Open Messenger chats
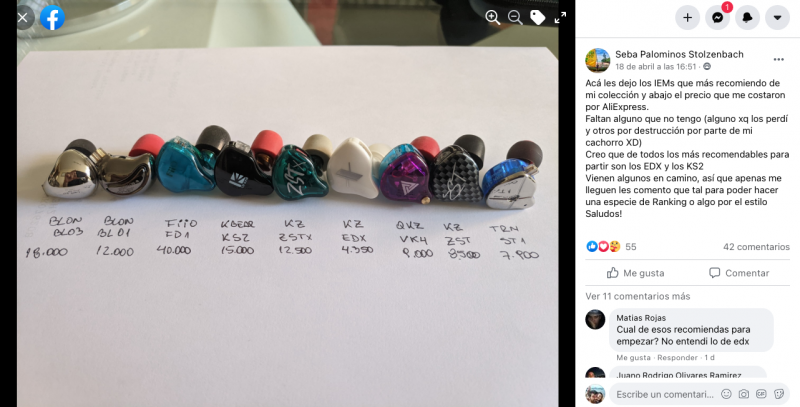 717,18
